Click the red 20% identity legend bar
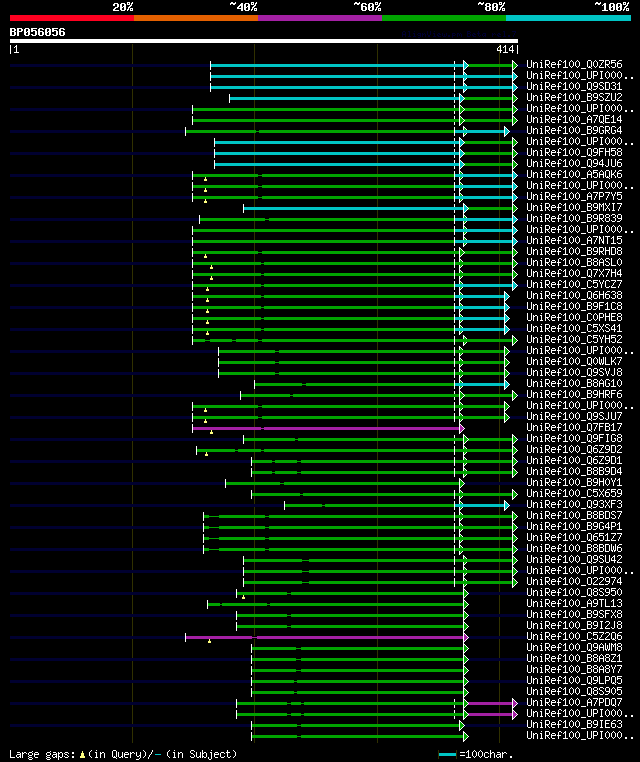 pyautogui.click(x=72, y=18)
